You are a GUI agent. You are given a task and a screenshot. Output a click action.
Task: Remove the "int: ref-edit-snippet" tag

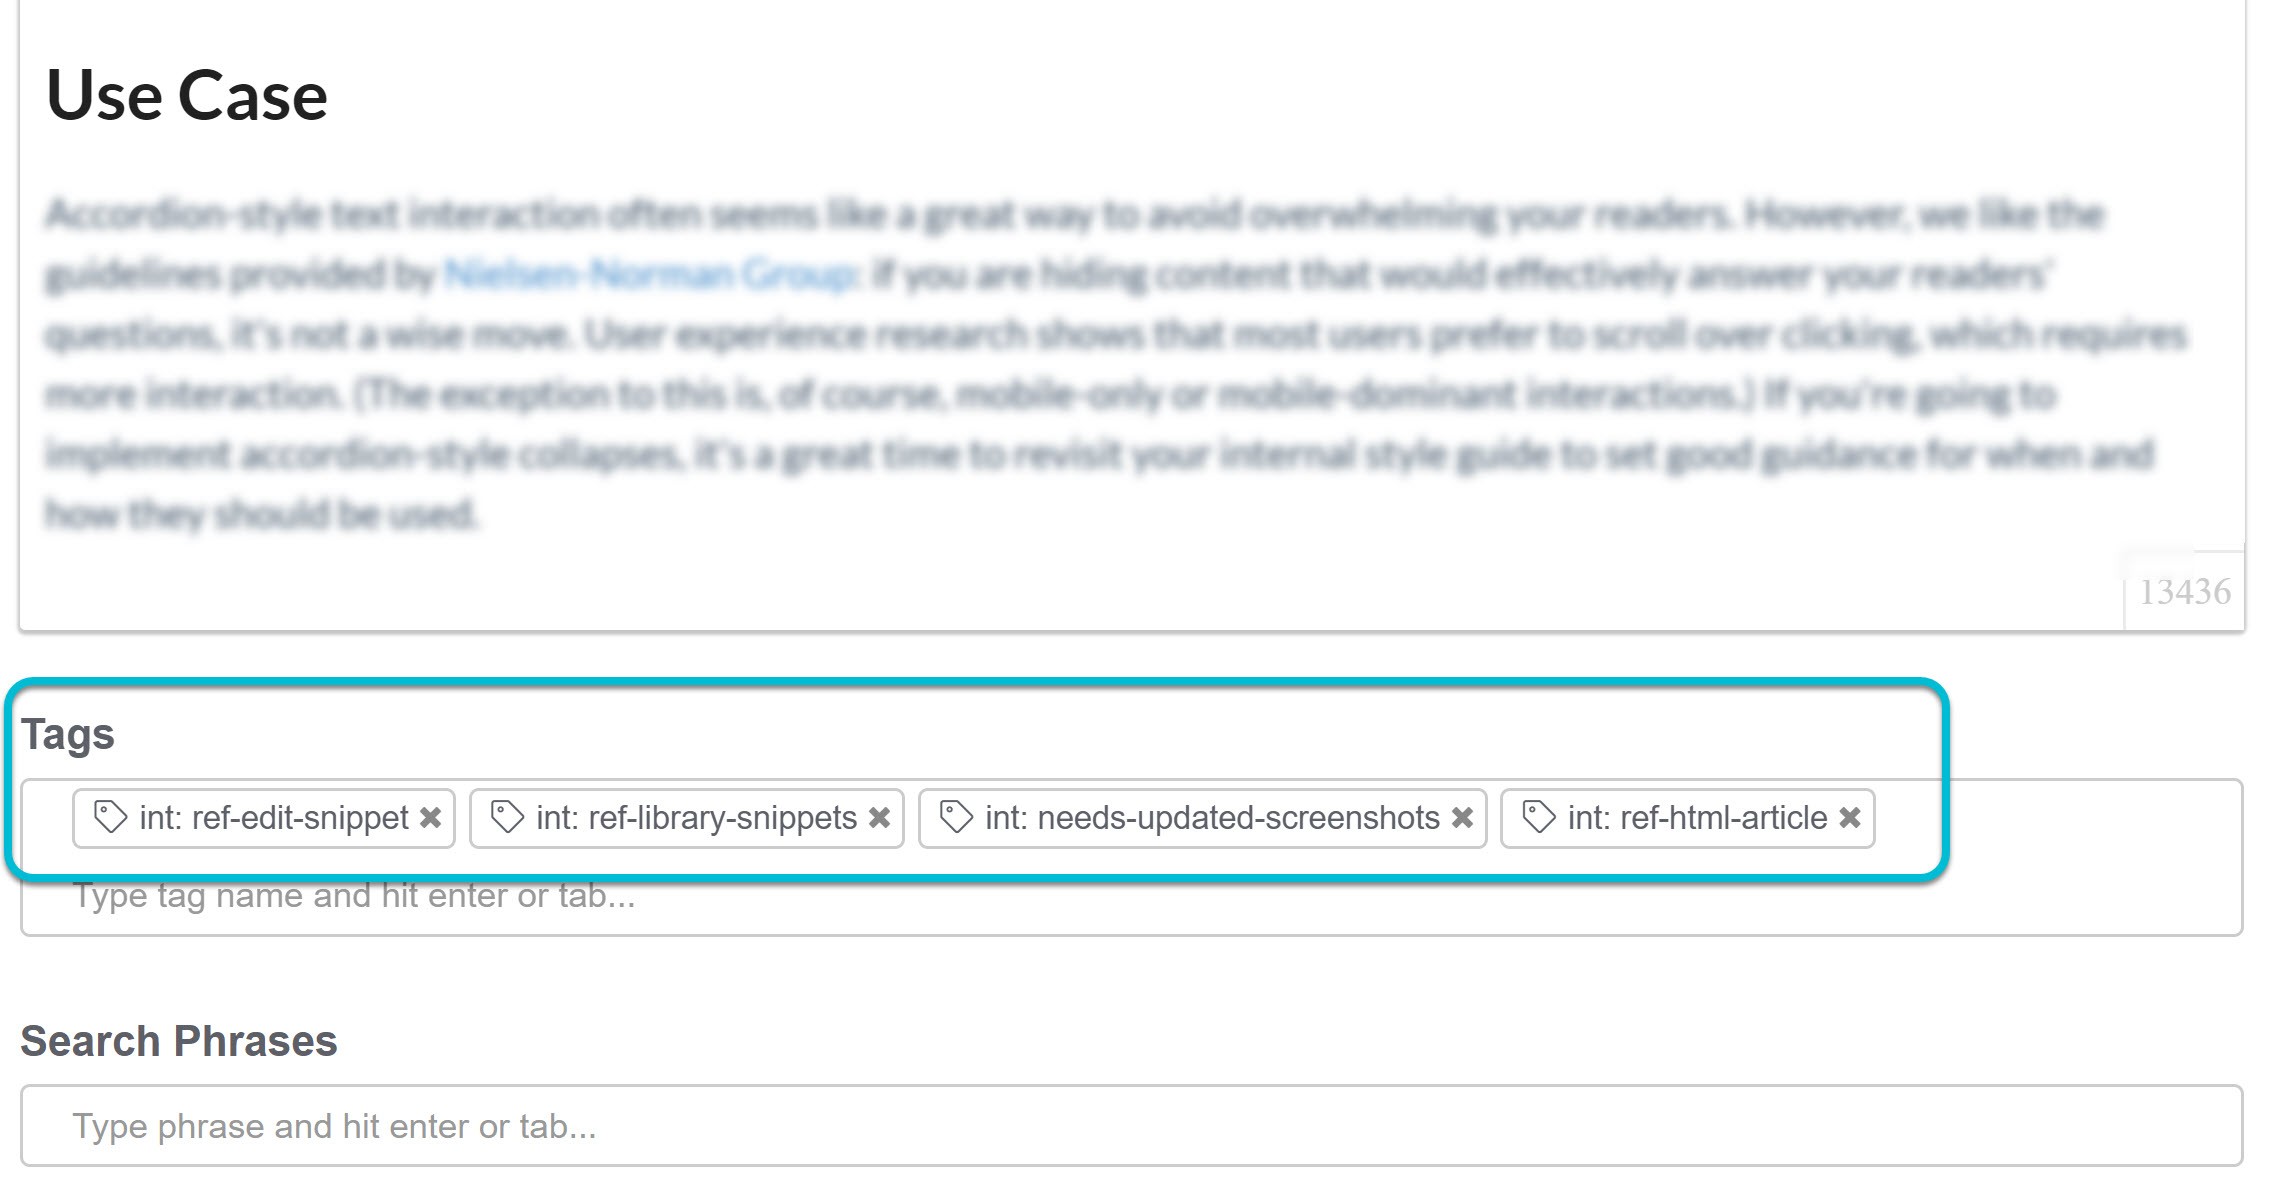click(x=433, y=819)
